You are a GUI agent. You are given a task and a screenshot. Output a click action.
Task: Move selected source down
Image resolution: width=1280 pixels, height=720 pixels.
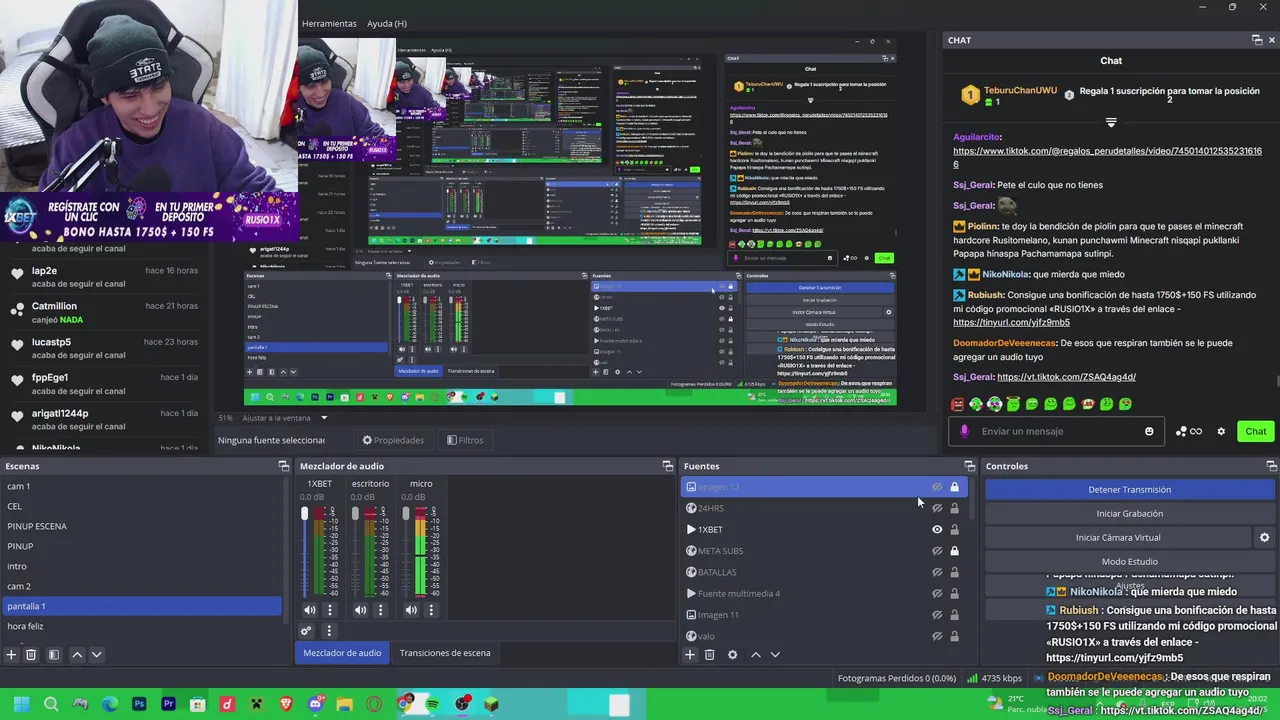tap(775, 655)
